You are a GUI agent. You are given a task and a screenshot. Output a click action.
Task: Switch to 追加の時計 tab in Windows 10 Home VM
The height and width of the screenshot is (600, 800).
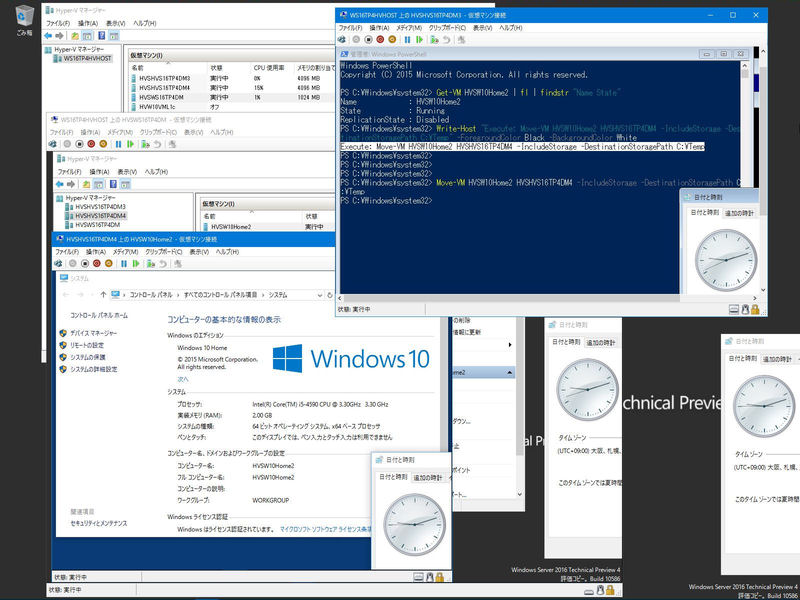click(x=428, y=478)
